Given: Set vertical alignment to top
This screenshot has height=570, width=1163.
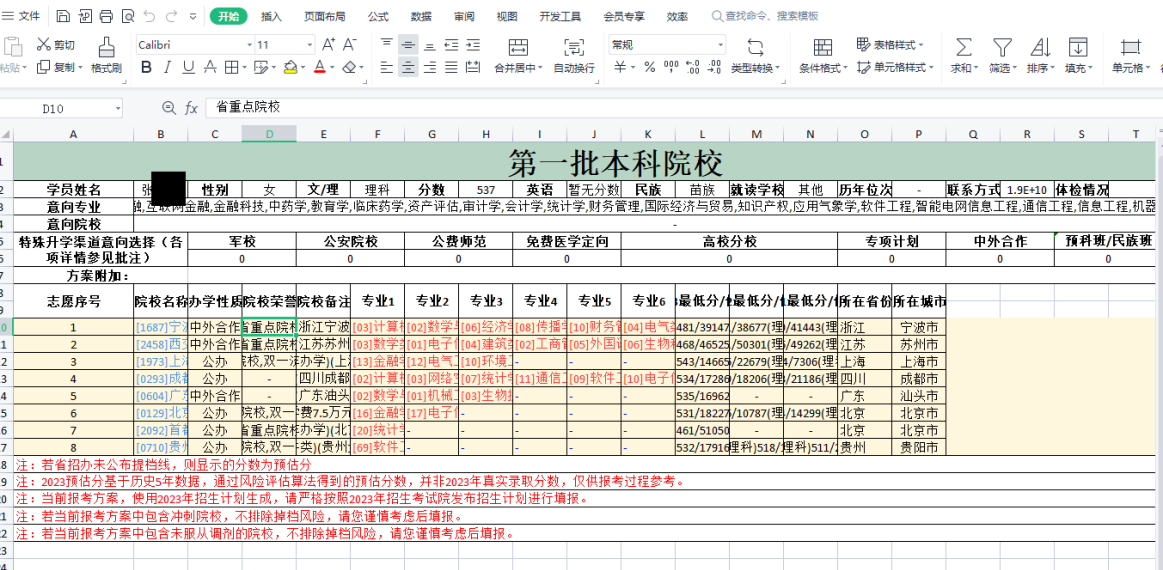Looking at the screenshot, I should [x=386, y=45].
